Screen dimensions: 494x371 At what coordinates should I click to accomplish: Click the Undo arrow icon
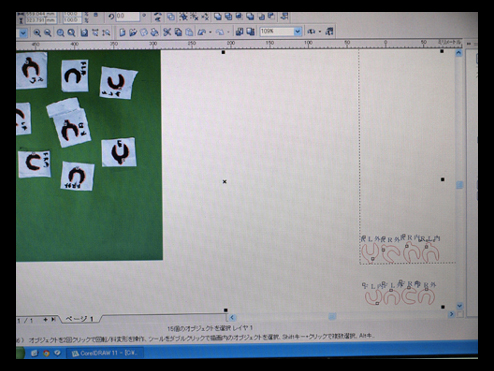tap(201, 32)
